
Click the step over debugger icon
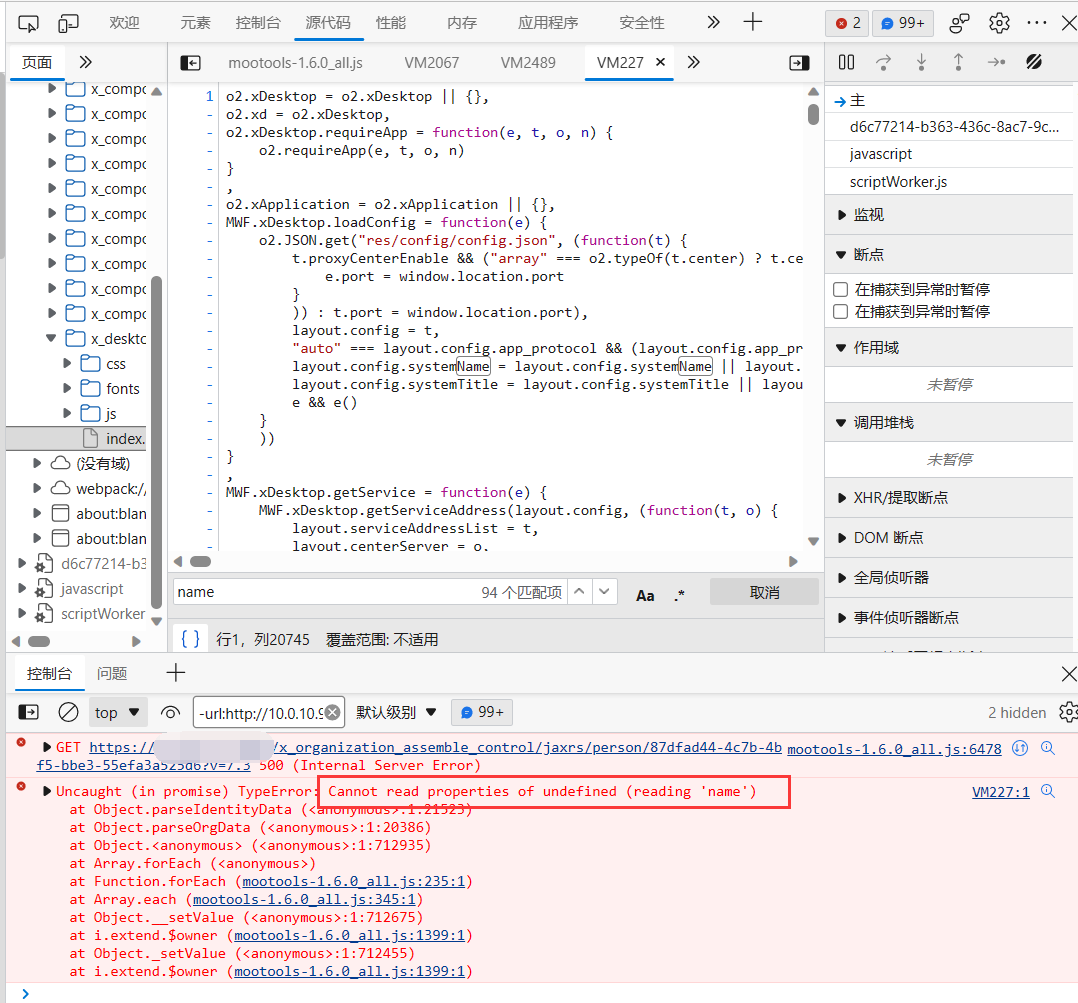point(883,62)
